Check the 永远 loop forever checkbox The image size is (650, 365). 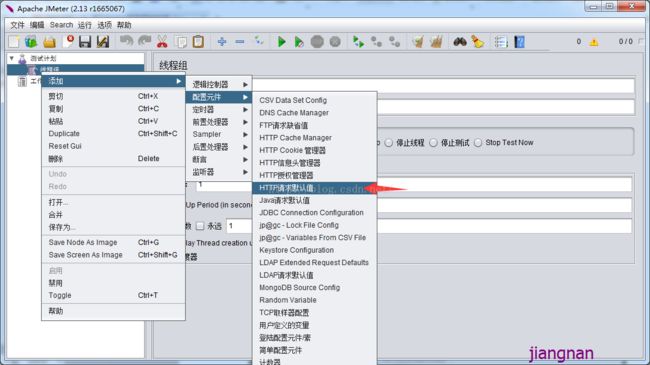pyautogui.click(x=200, y=226)
